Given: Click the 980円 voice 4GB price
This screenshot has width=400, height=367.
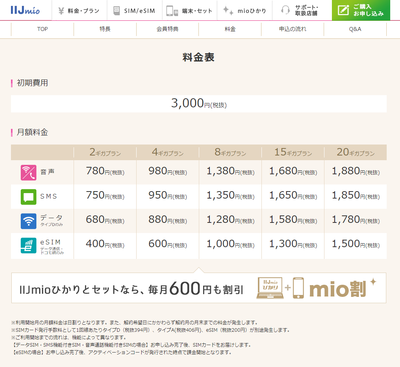Looking at the screenshot, I should pyautogui.click(x=168, y=171).
